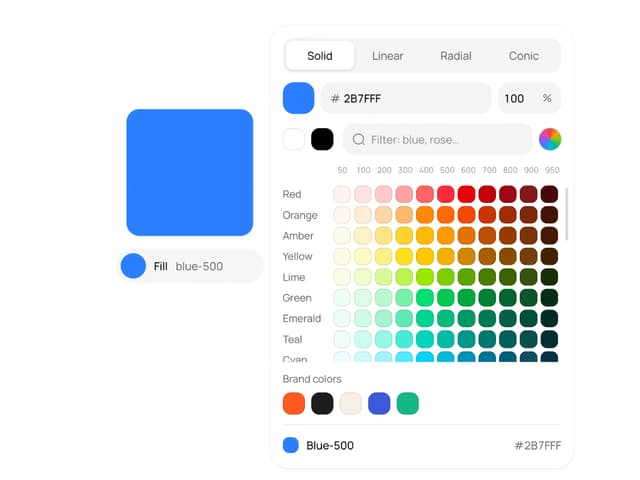Screen dimensions: 640x480
Task: Choose the green brand color
Action: [407, 403]
